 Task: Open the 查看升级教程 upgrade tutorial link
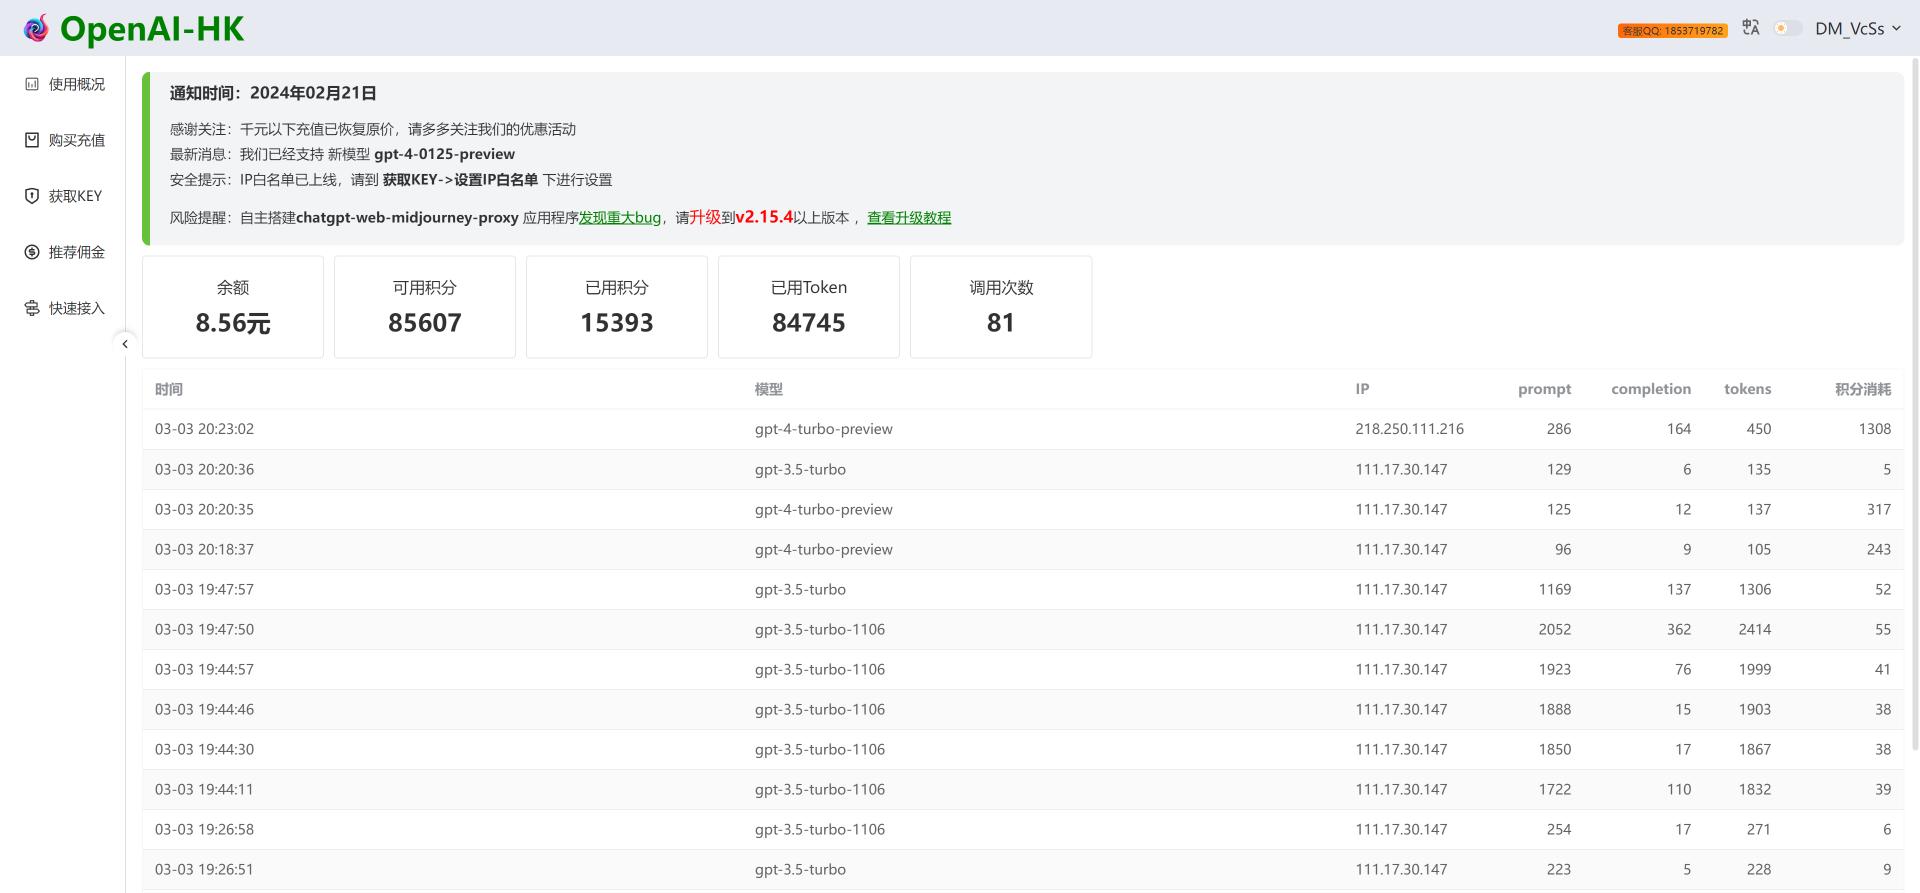click(x=909, y=217)
